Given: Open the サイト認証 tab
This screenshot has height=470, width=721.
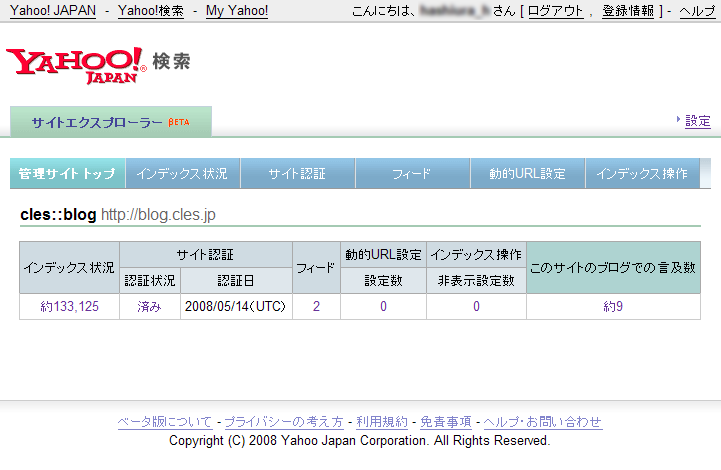Looking at the screenshot, I should tap(297, 174).
